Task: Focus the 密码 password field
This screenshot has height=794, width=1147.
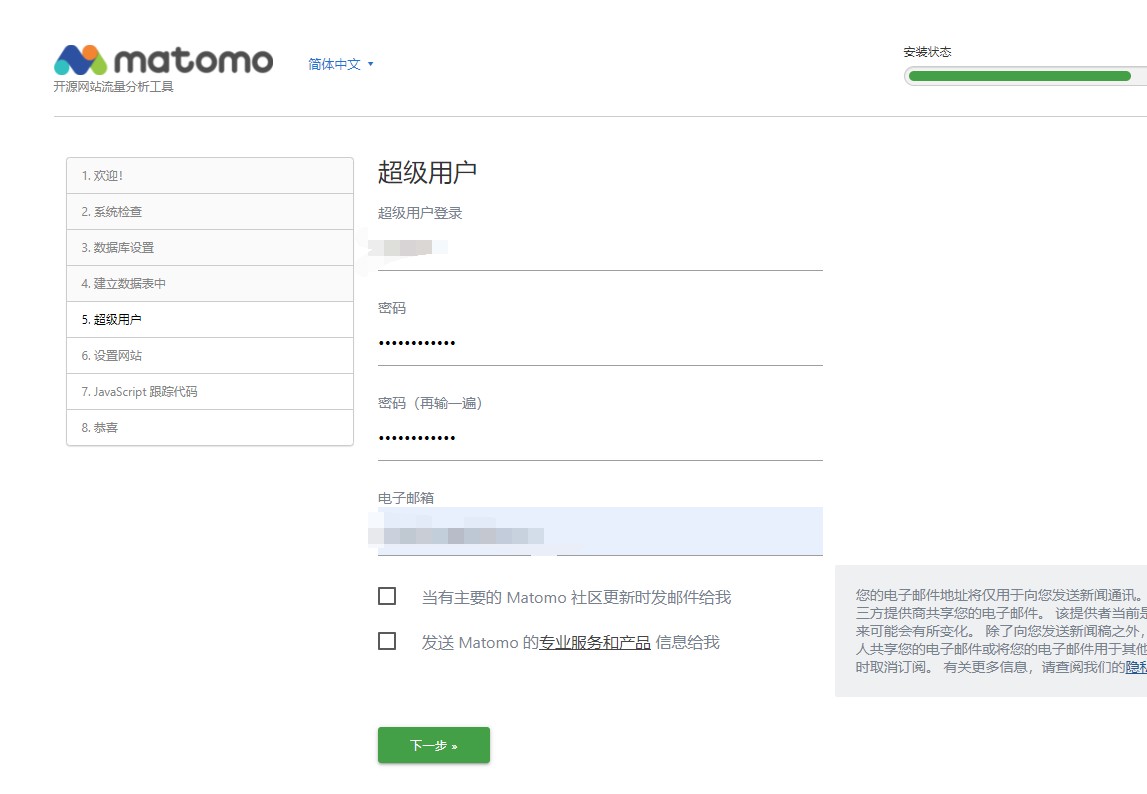Action: pyautogui.click(x=600, y=343)
